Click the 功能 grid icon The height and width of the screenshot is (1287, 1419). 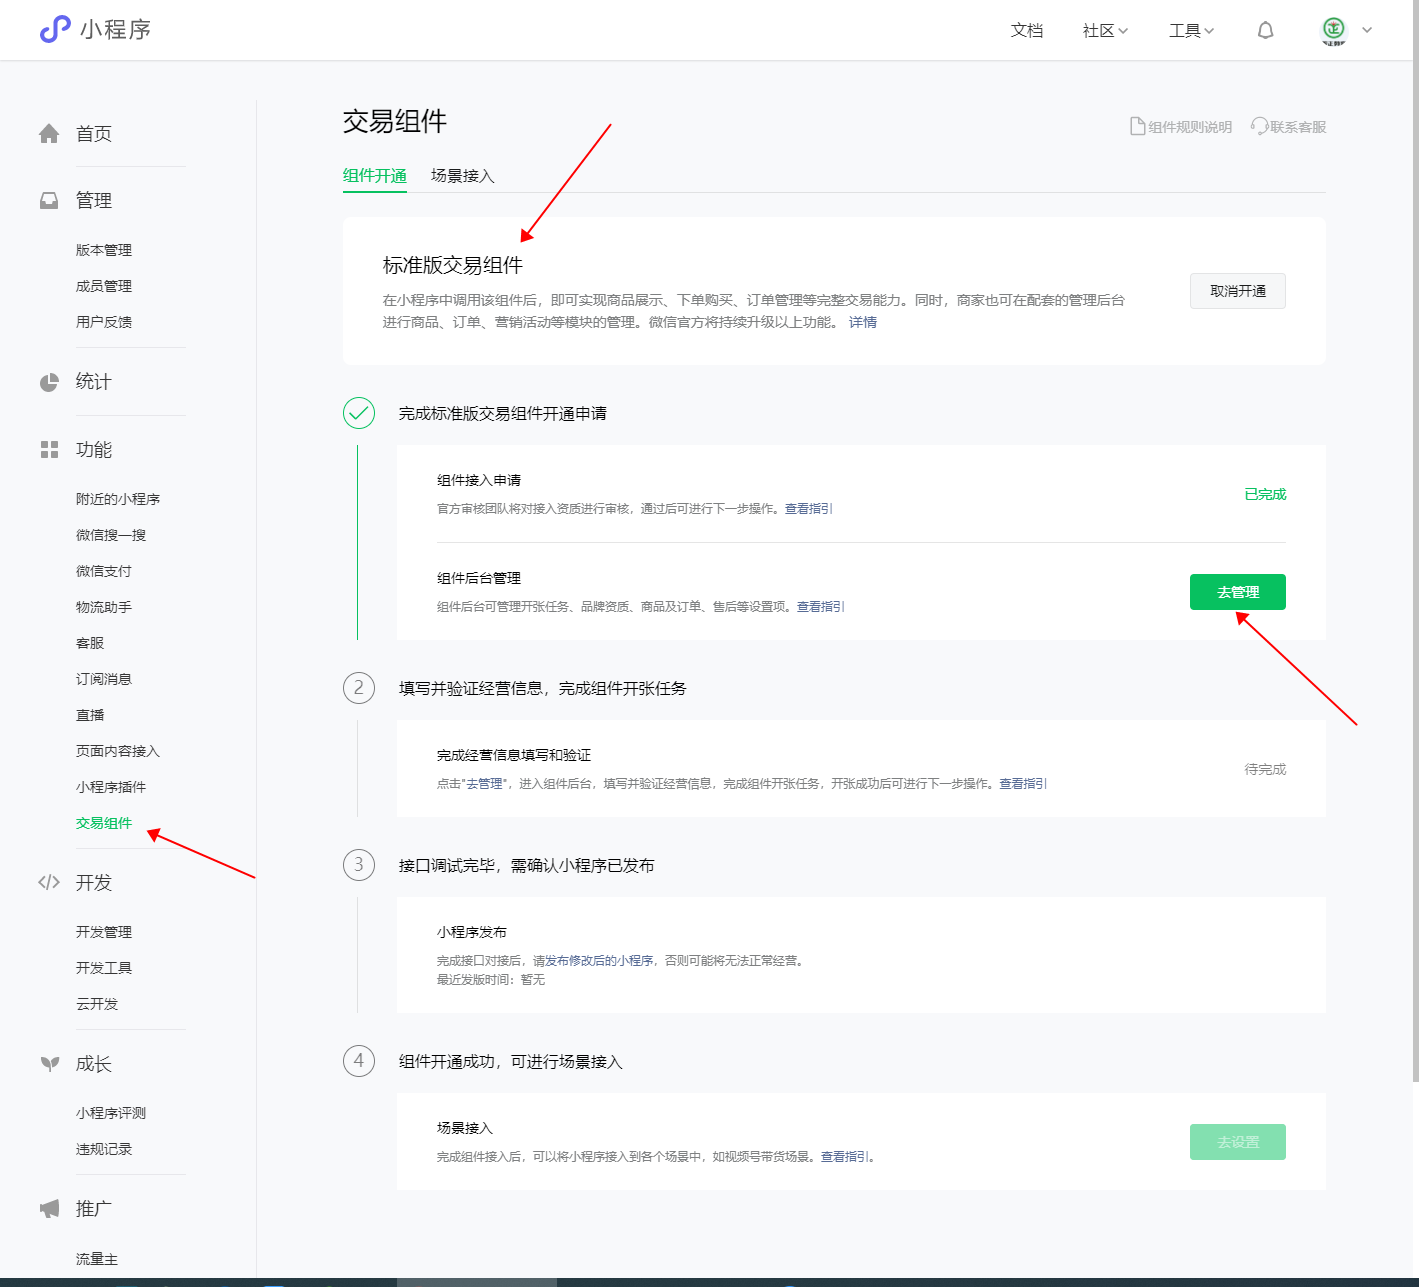pyautogui.click(x=49, y=450)
